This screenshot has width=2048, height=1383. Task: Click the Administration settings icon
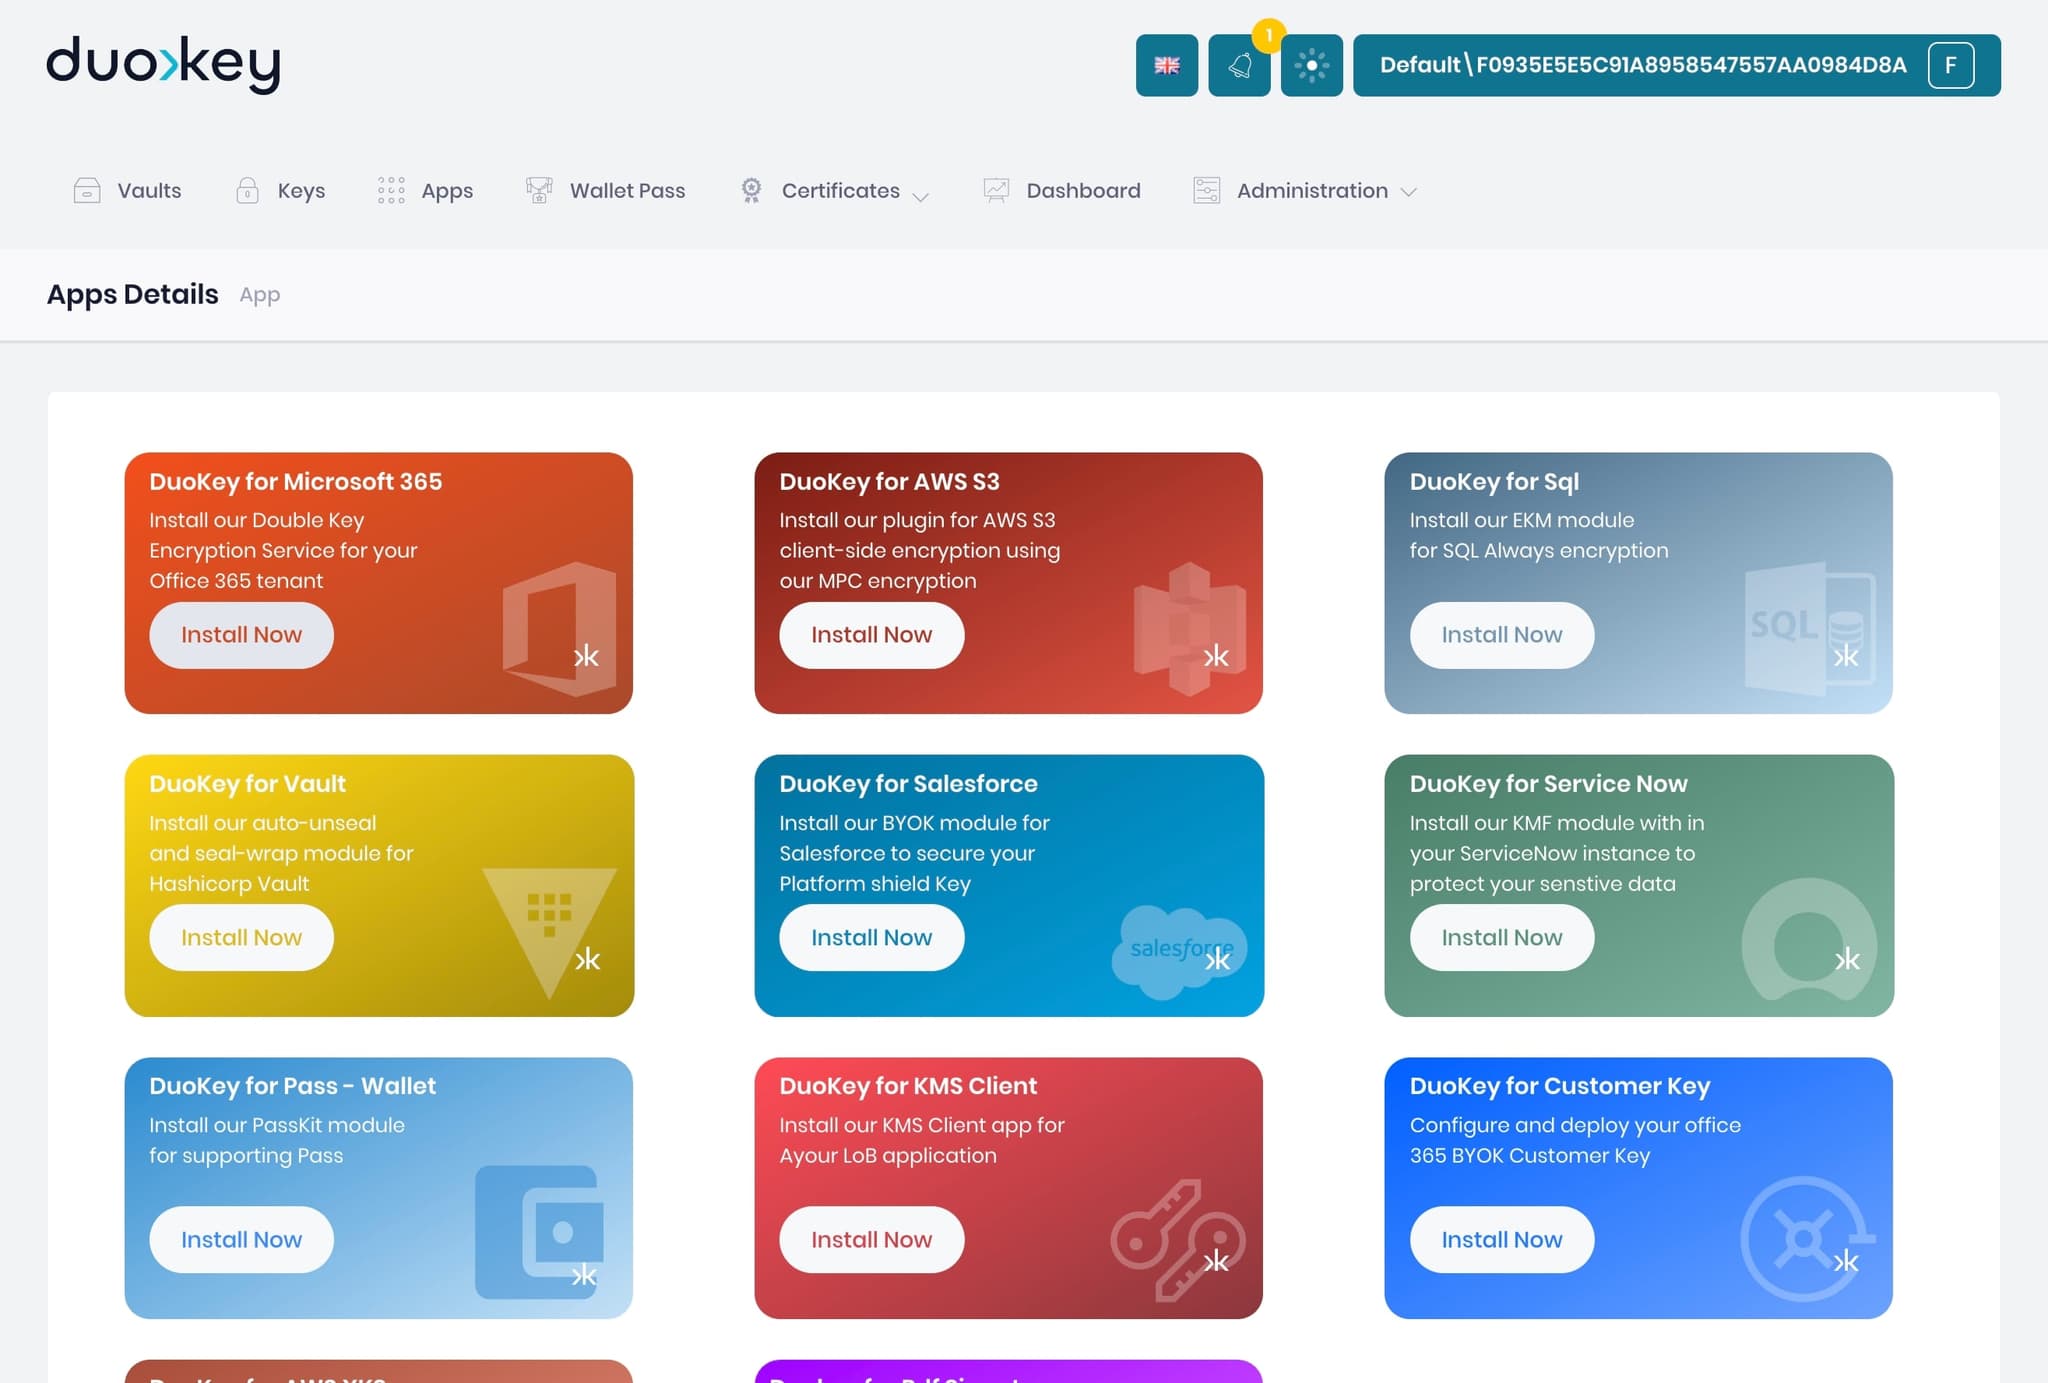tap(1206, 190)
